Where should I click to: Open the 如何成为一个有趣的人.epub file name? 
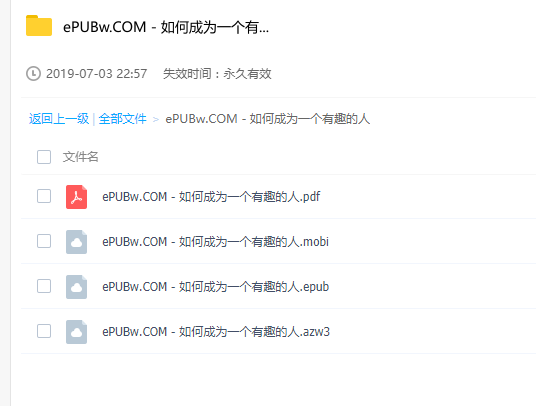point(216,287)
